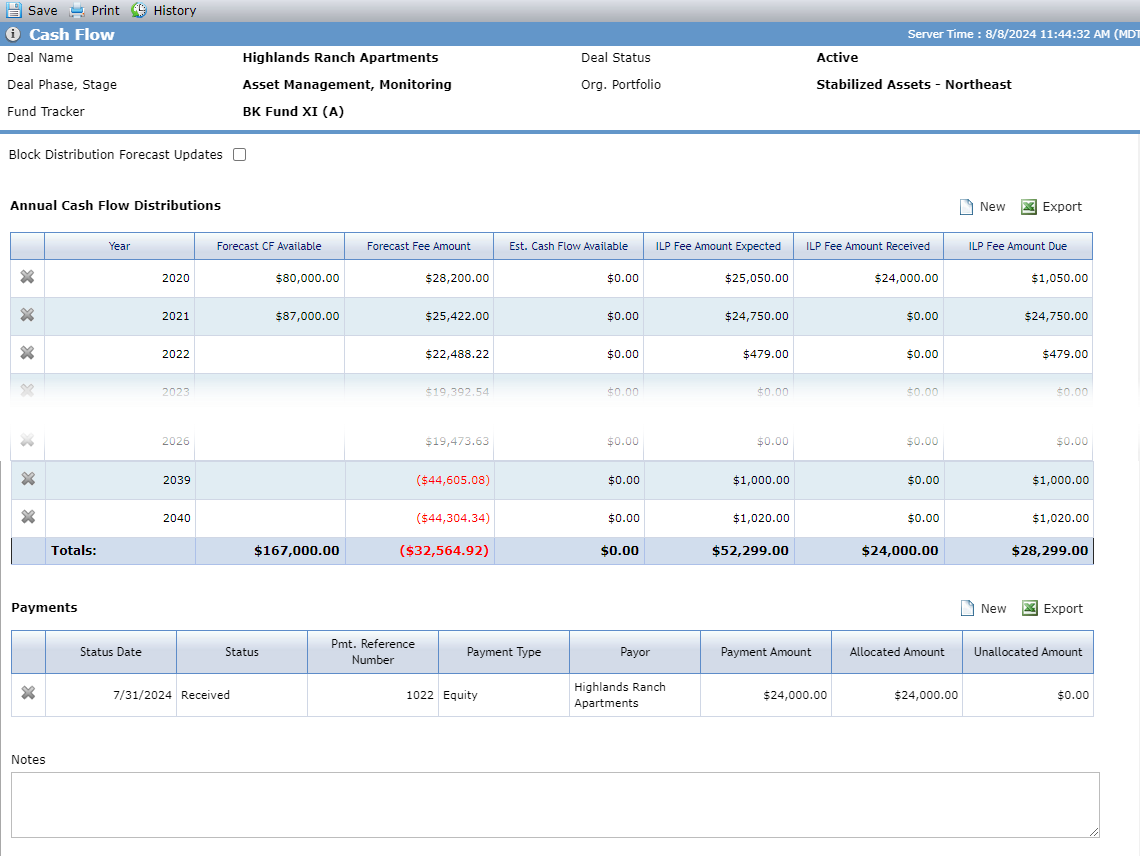Select the $25,422.00 forecast fee cell
The height and width of the screenshot is (856, 1140).
419,316
